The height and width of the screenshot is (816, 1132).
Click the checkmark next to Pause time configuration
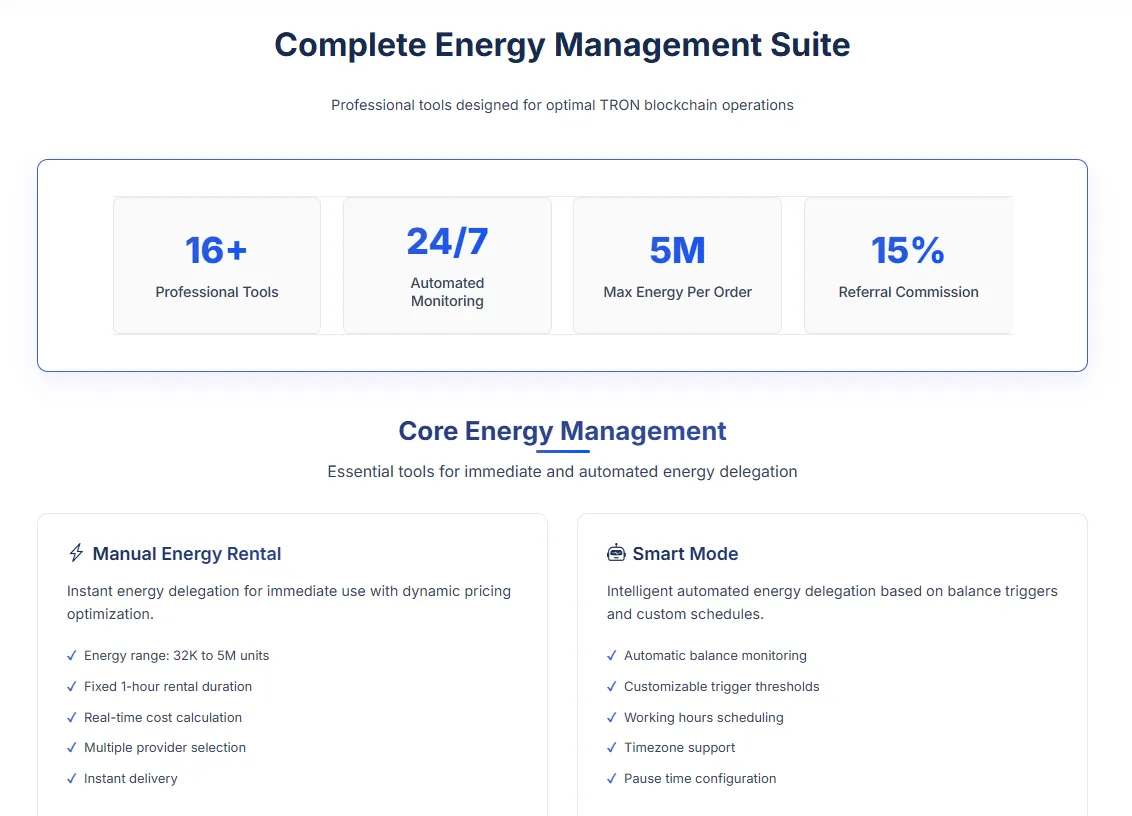pyautogui.click(x=611, y=778)
